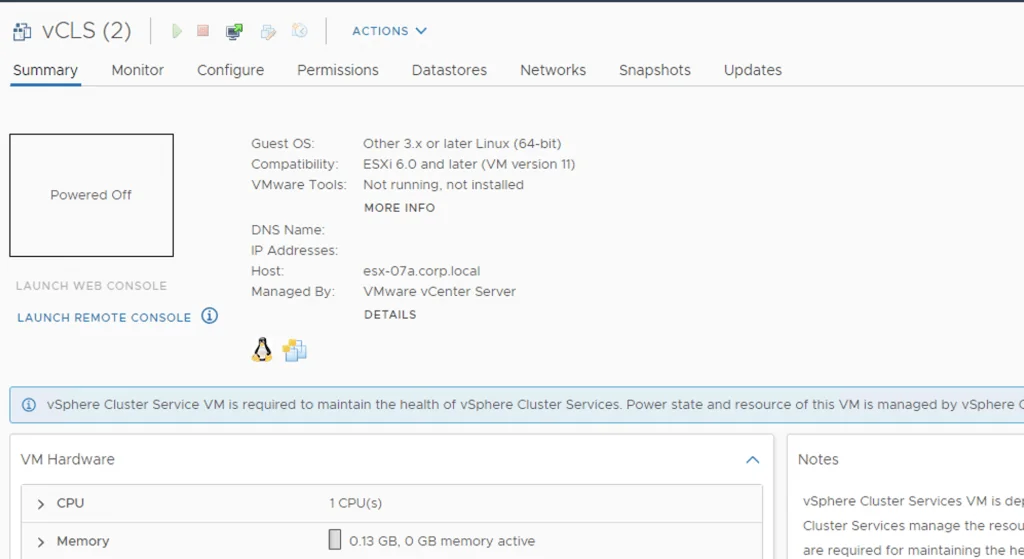Click the Take Snapshot clock icon

(x=299, y=31)
